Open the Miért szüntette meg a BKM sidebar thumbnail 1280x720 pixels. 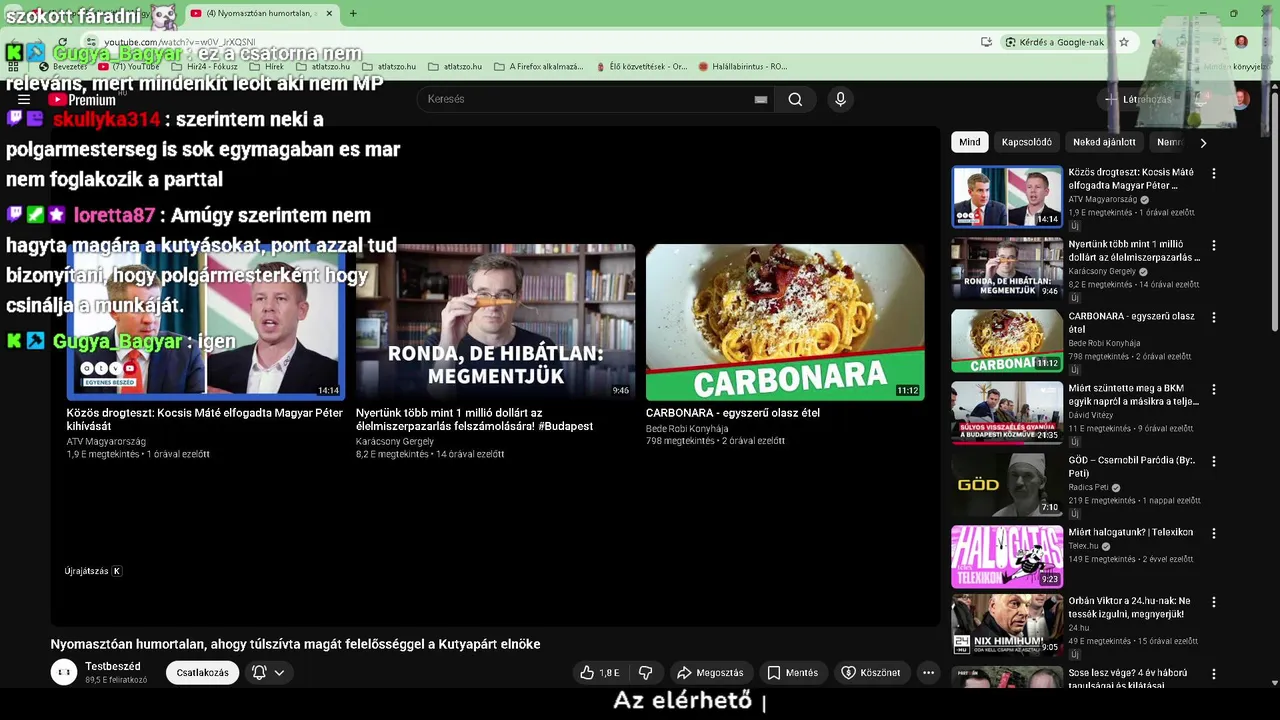[1007, 413]
